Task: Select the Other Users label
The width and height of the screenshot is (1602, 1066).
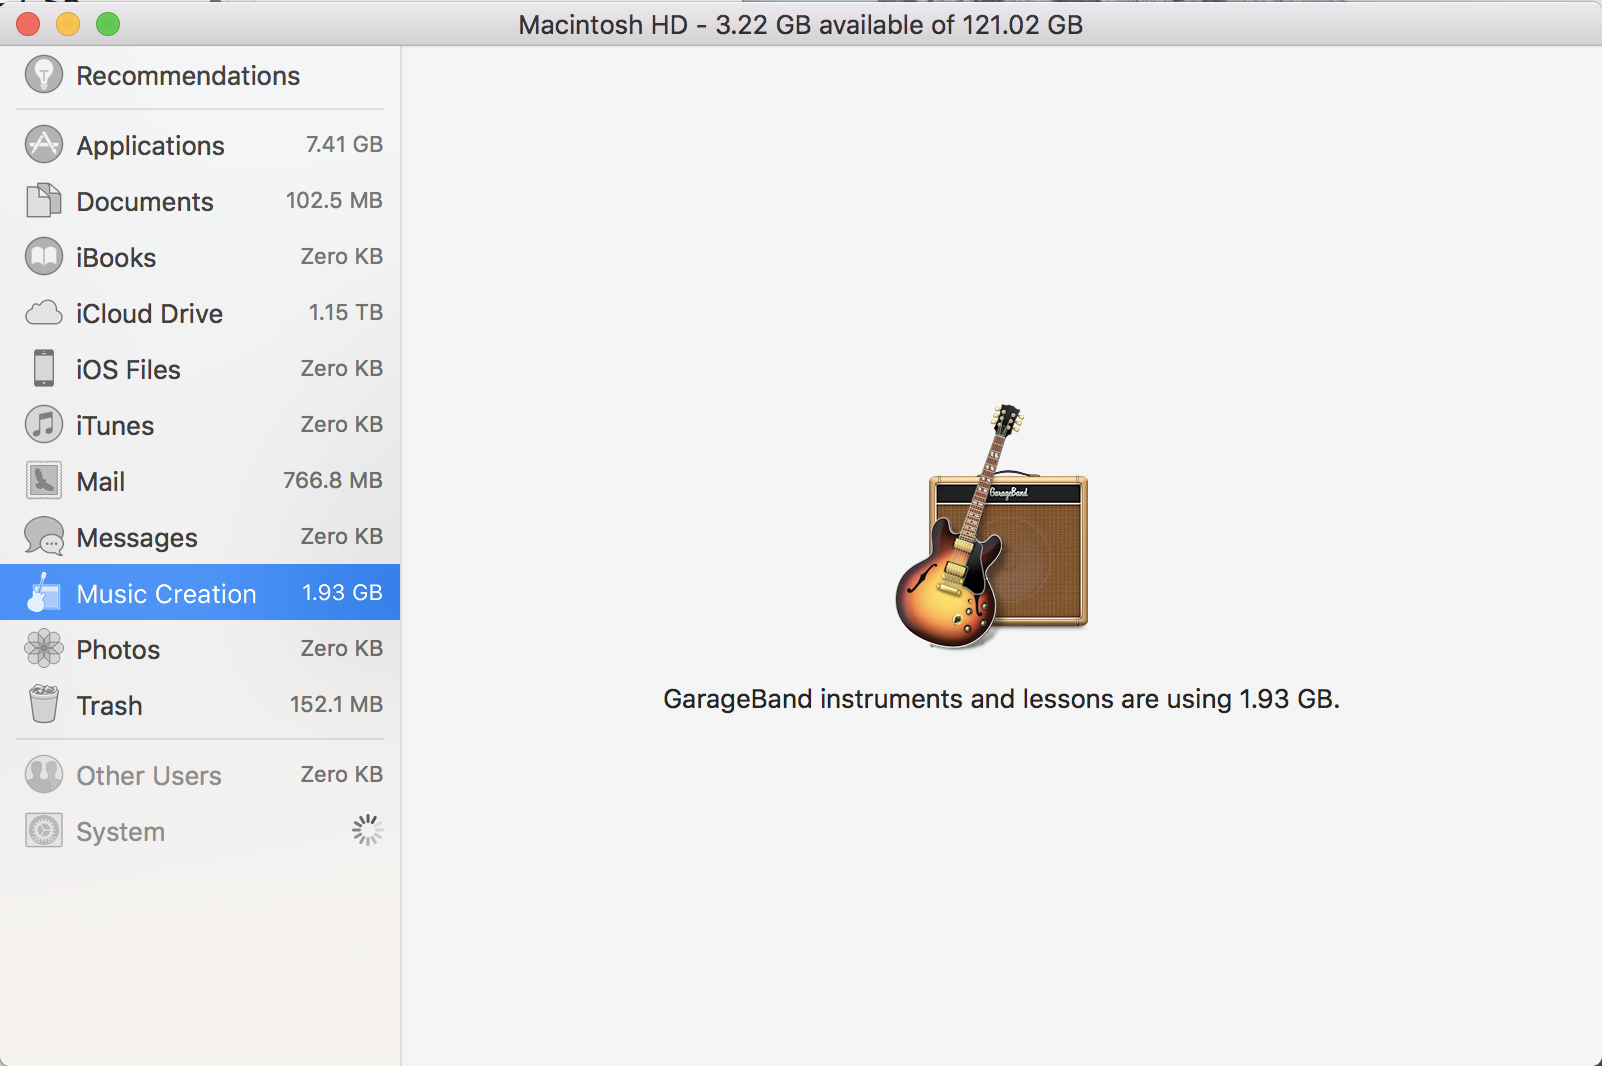Action: pos(149,776)
